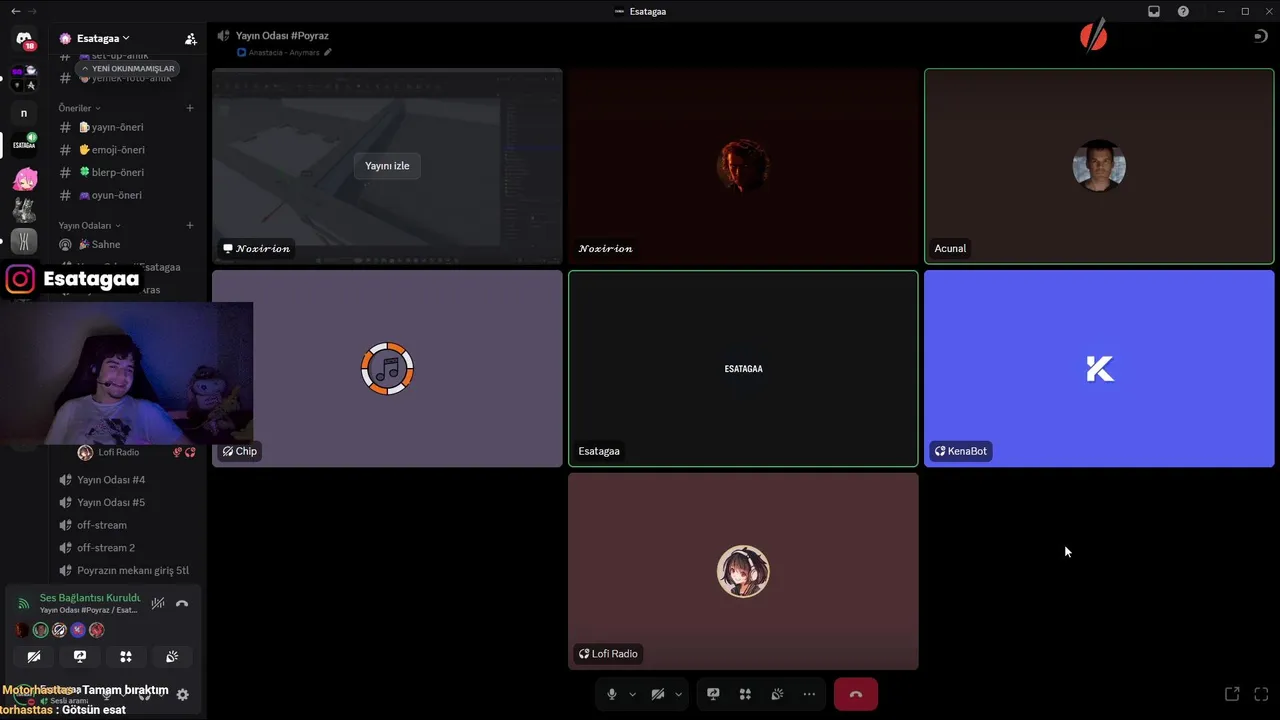Pop out the call window

(1232, 694)
